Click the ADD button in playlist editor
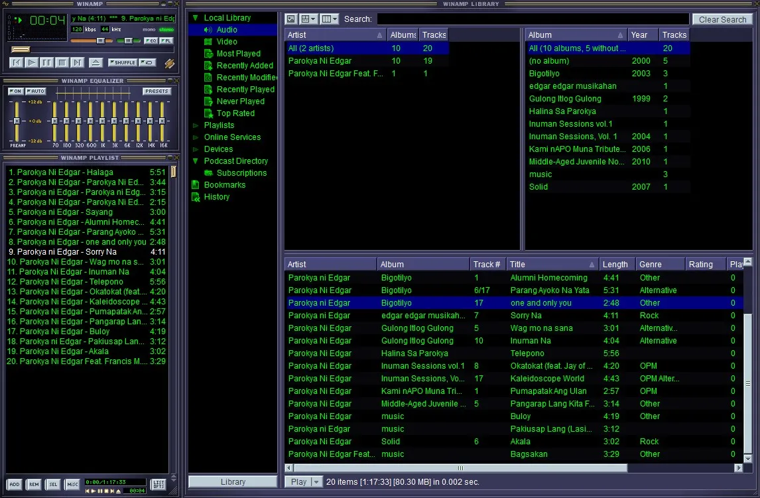This screenshot has width=760, height=498. (x=15, y=484)
